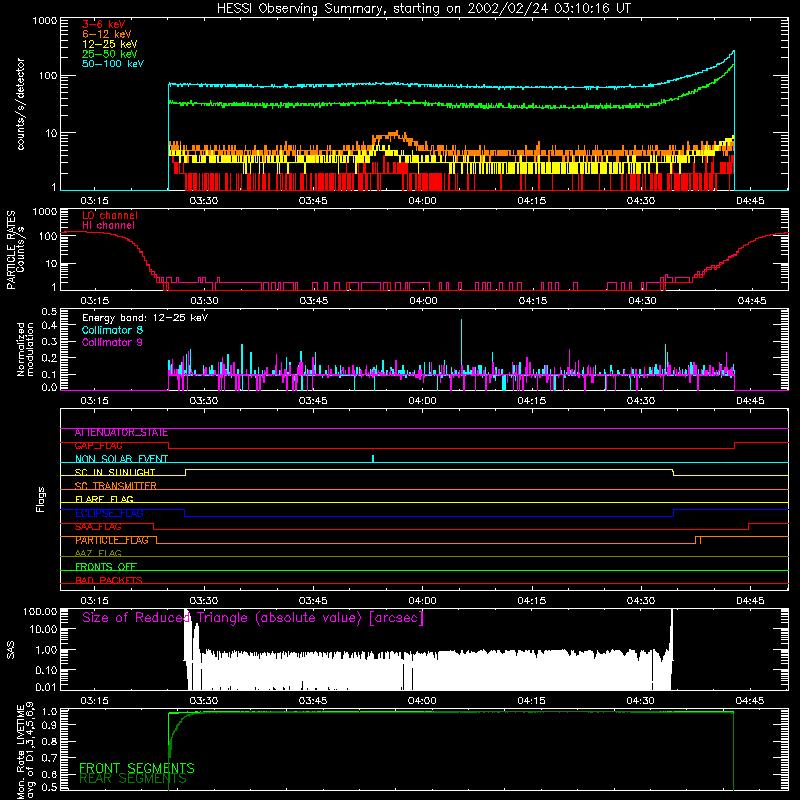800x800 pixels.
Task: Click 03:45 tick under the SAS panel
Action: pos(313,701)
